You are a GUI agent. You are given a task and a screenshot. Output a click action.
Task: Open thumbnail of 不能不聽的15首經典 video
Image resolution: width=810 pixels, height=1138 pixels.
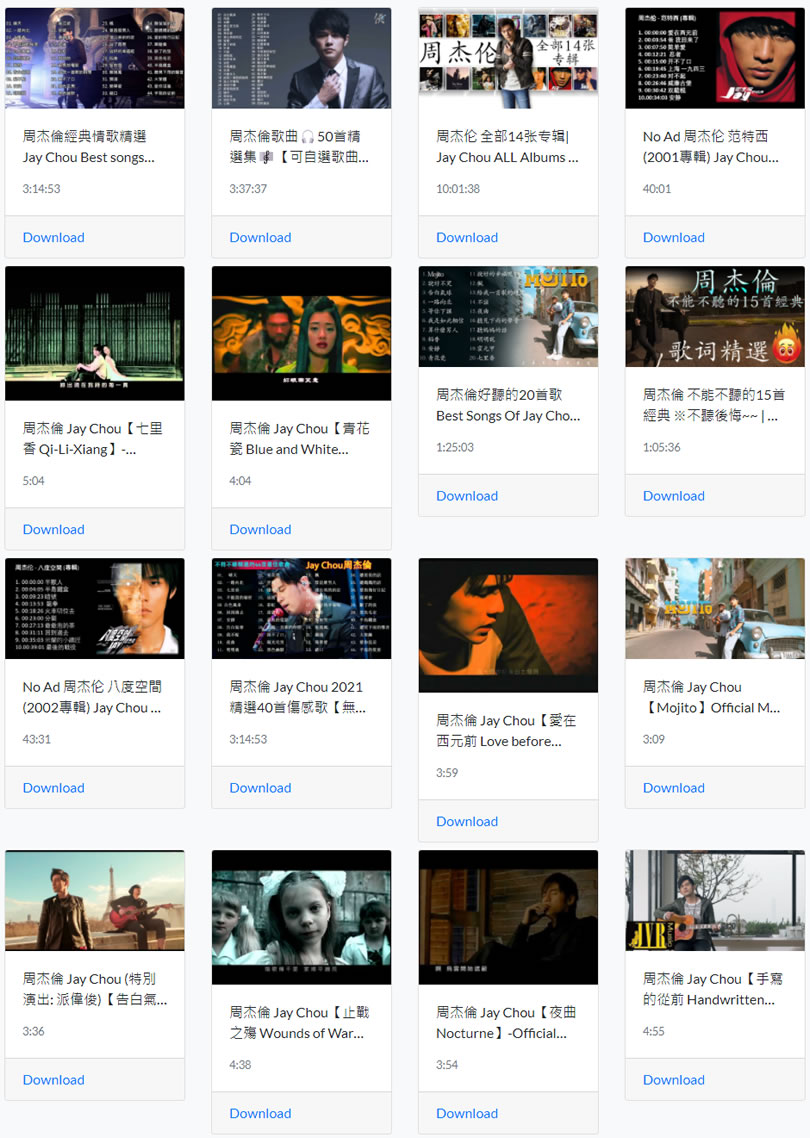tap(715, 316)
